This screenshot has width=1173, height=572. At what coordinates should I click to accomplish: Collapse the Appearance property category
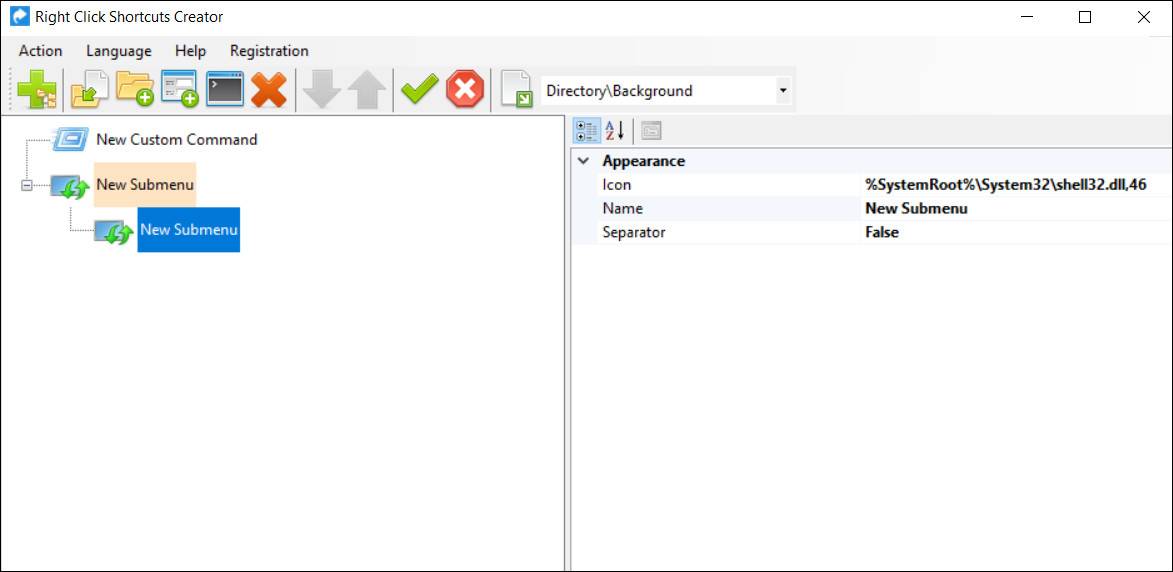pos(584,161)
